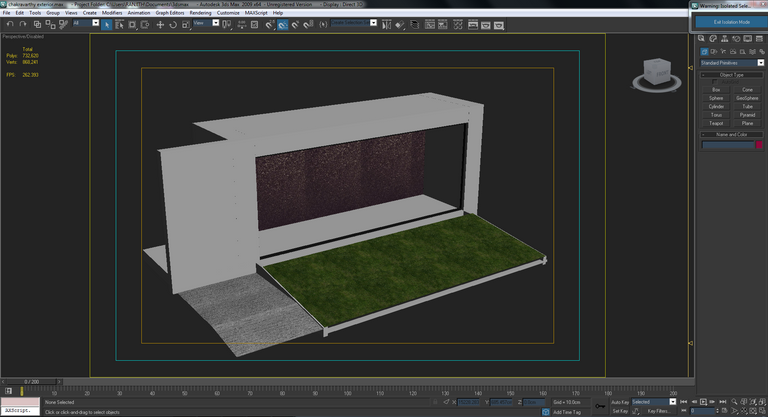Screen dimensions: 768x417
Task: Open the View reference coordinate dropdown
Action: pos(204,24)
